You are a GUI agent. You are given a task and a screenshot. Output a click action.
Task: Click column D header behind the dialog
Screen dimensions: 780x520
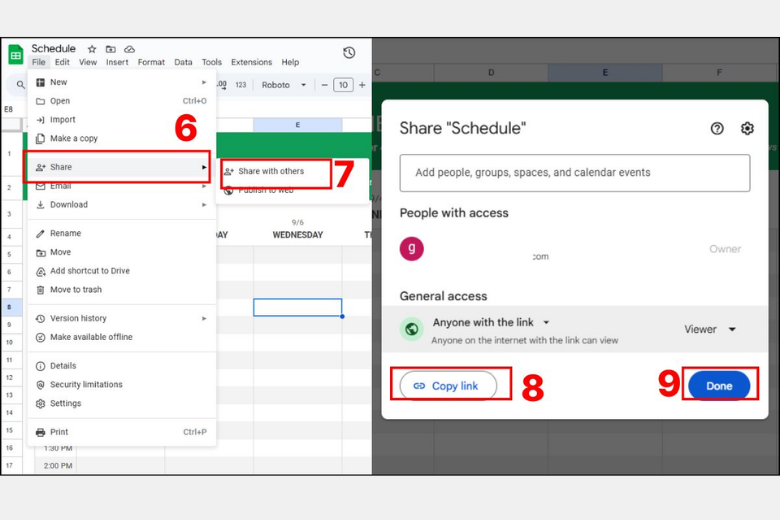[x=491, y=73]
